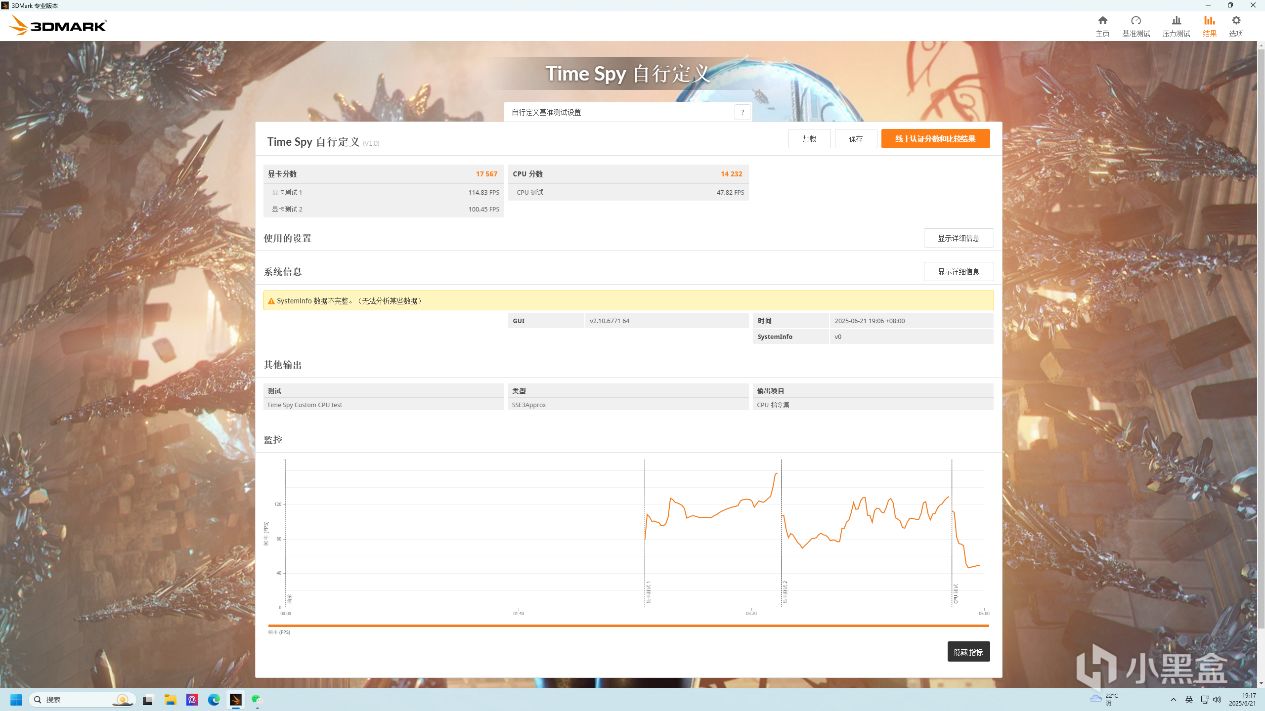This screenshot has height=711, width=1265.
Task: Click the orange frame rate legend bar
Action: pos(628,625)
